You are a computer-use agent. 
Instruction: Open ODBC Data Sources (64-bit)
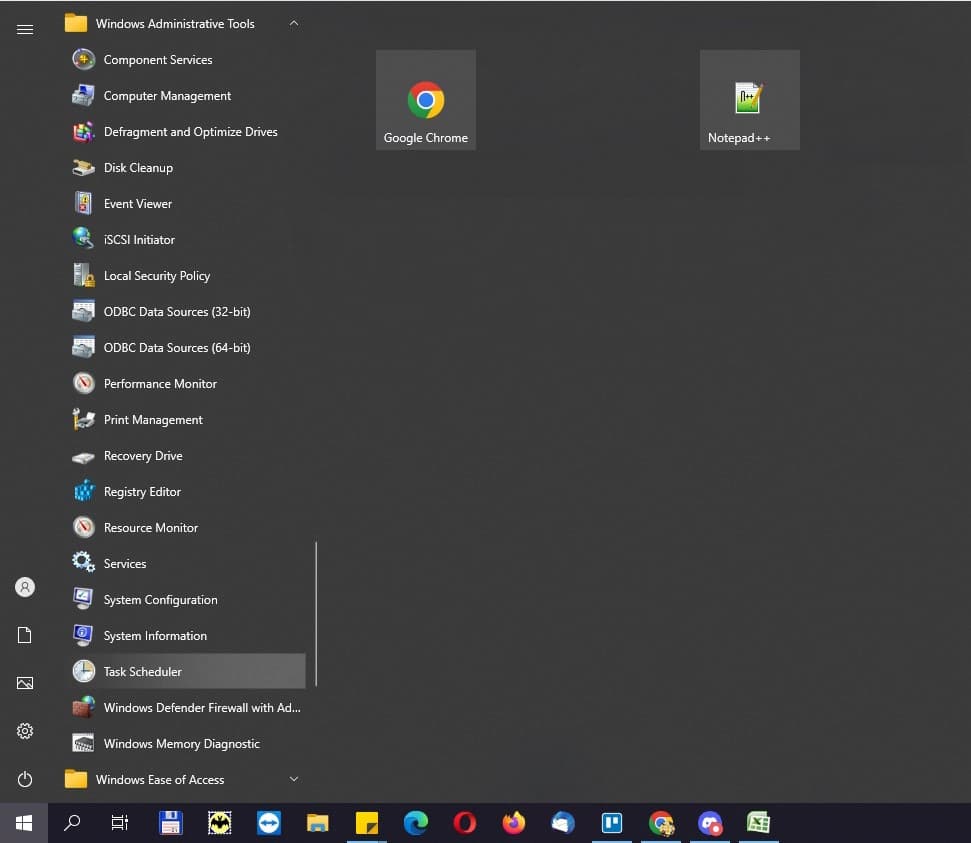pos(185,347)
